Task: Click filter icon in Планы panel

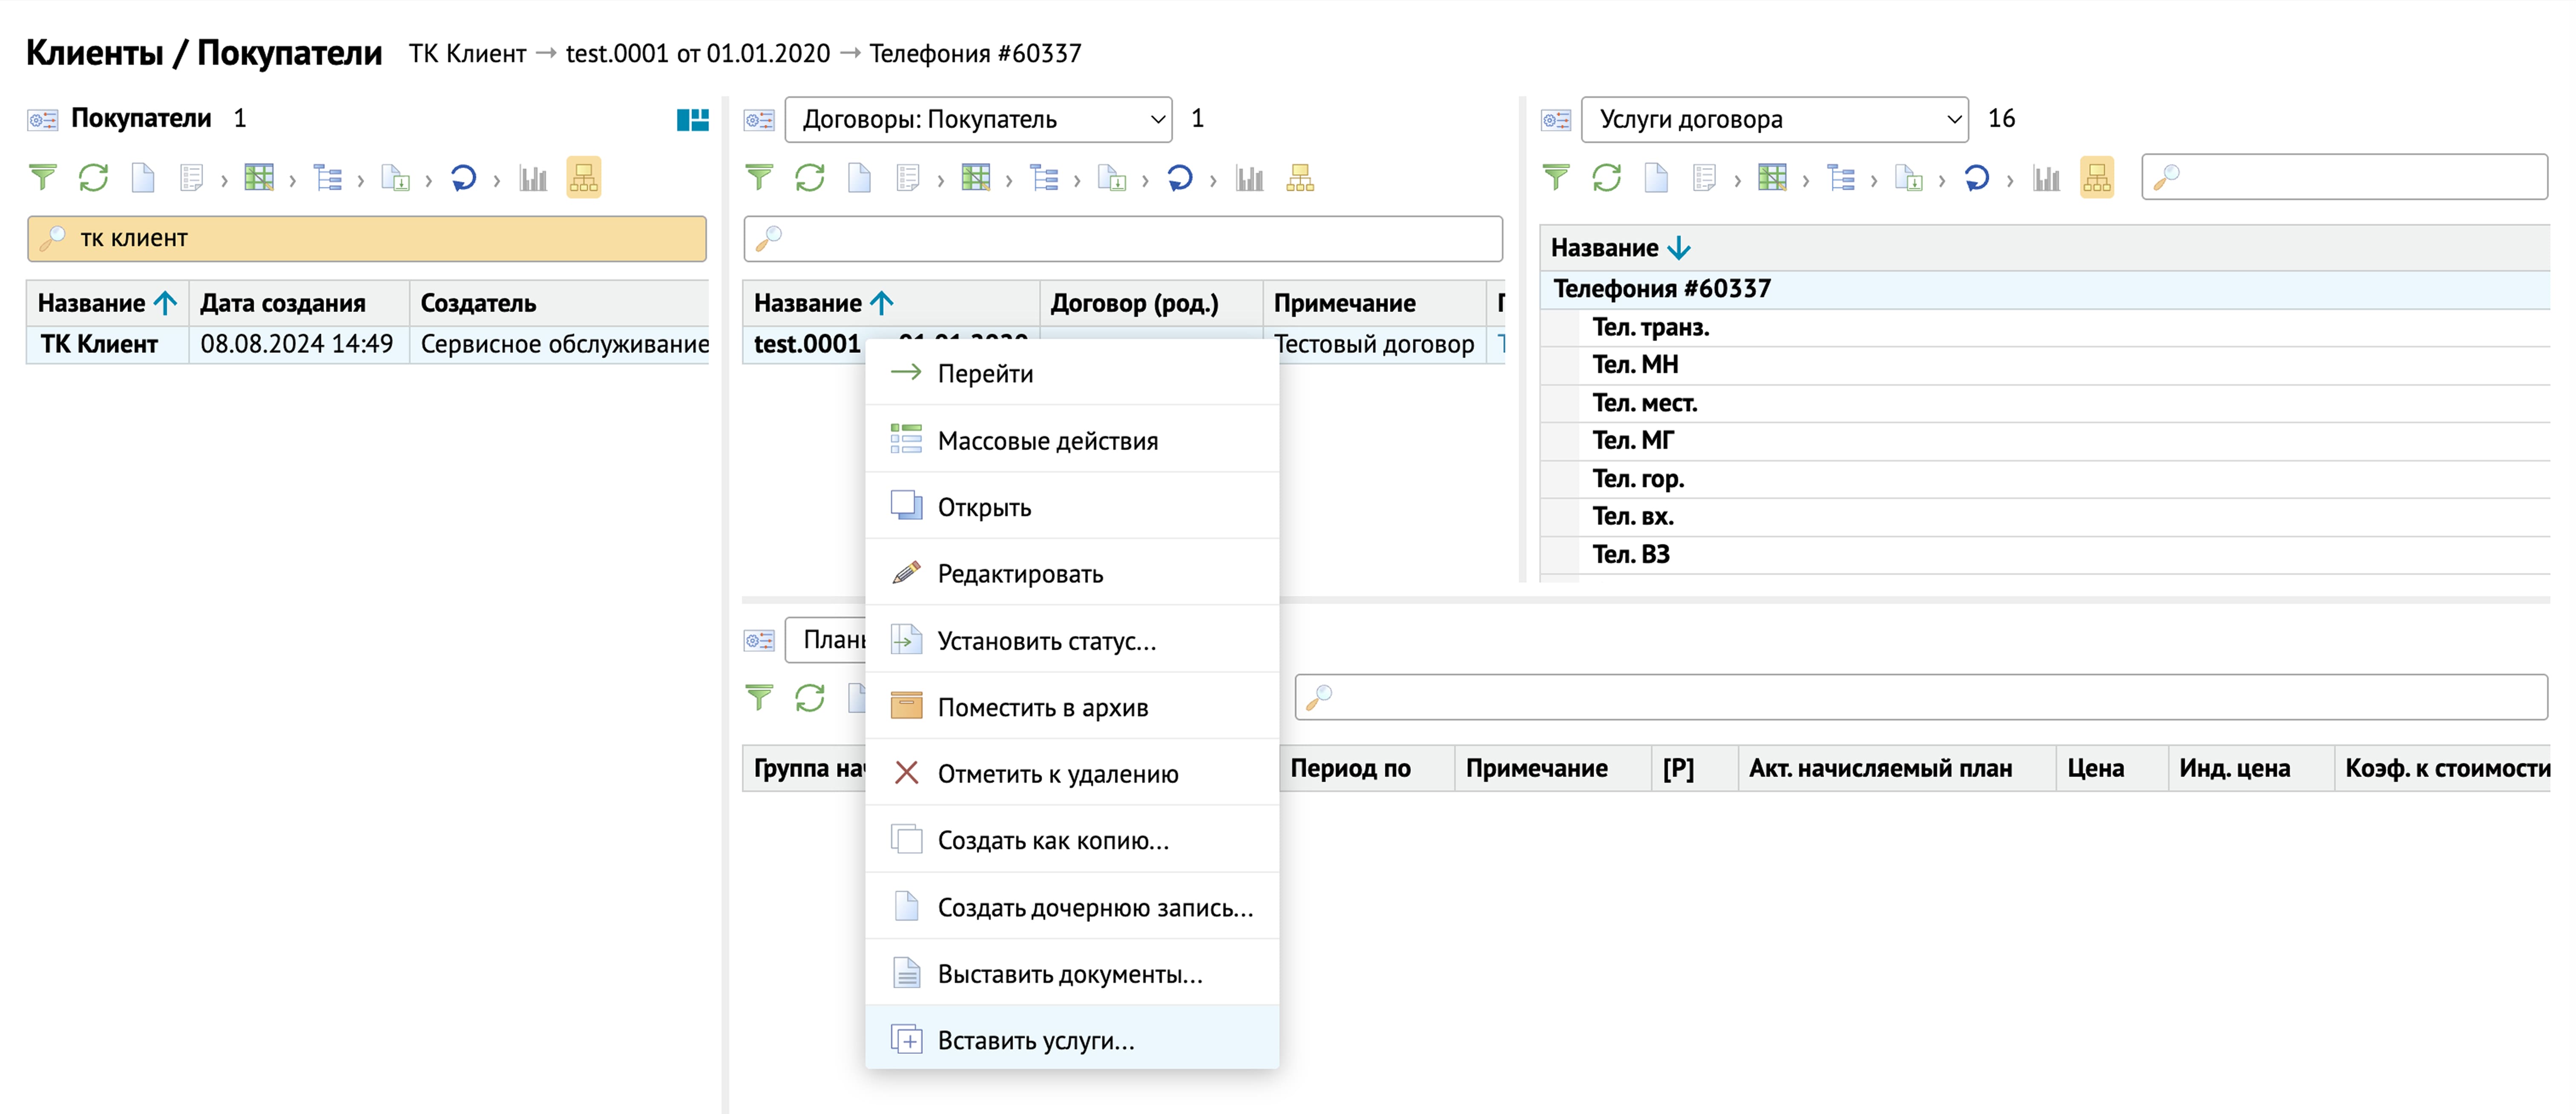Action: coord(759,697)
